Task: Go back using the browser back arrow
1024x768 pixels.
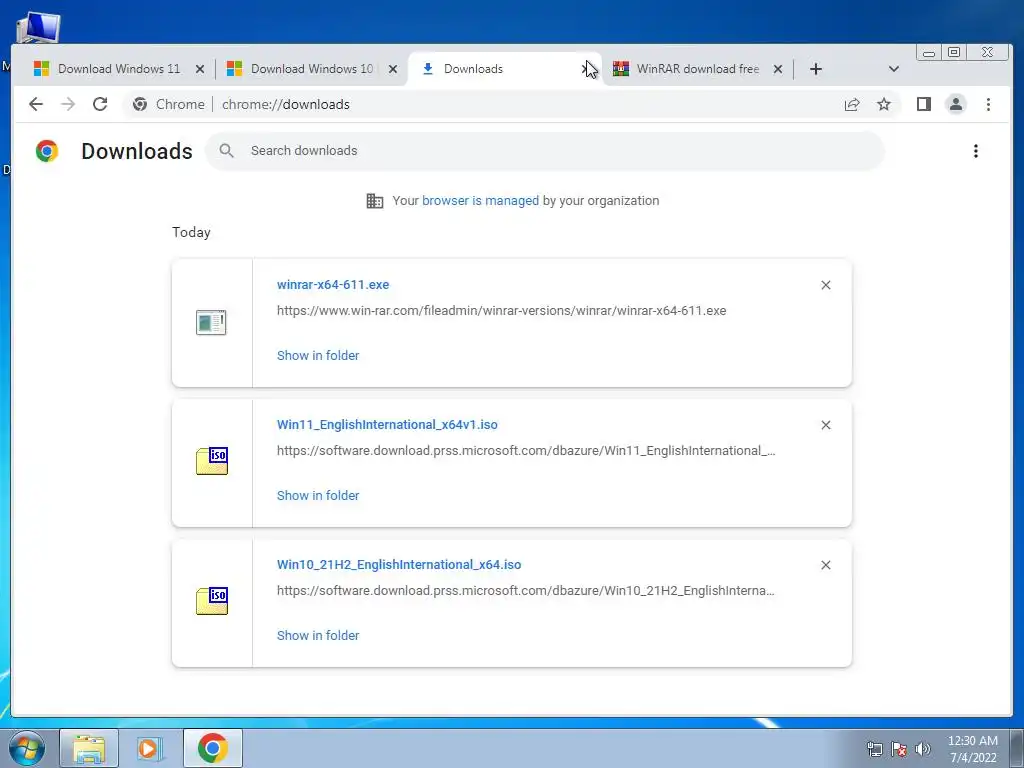Action: pyautogui.click(x=36, y=104)
